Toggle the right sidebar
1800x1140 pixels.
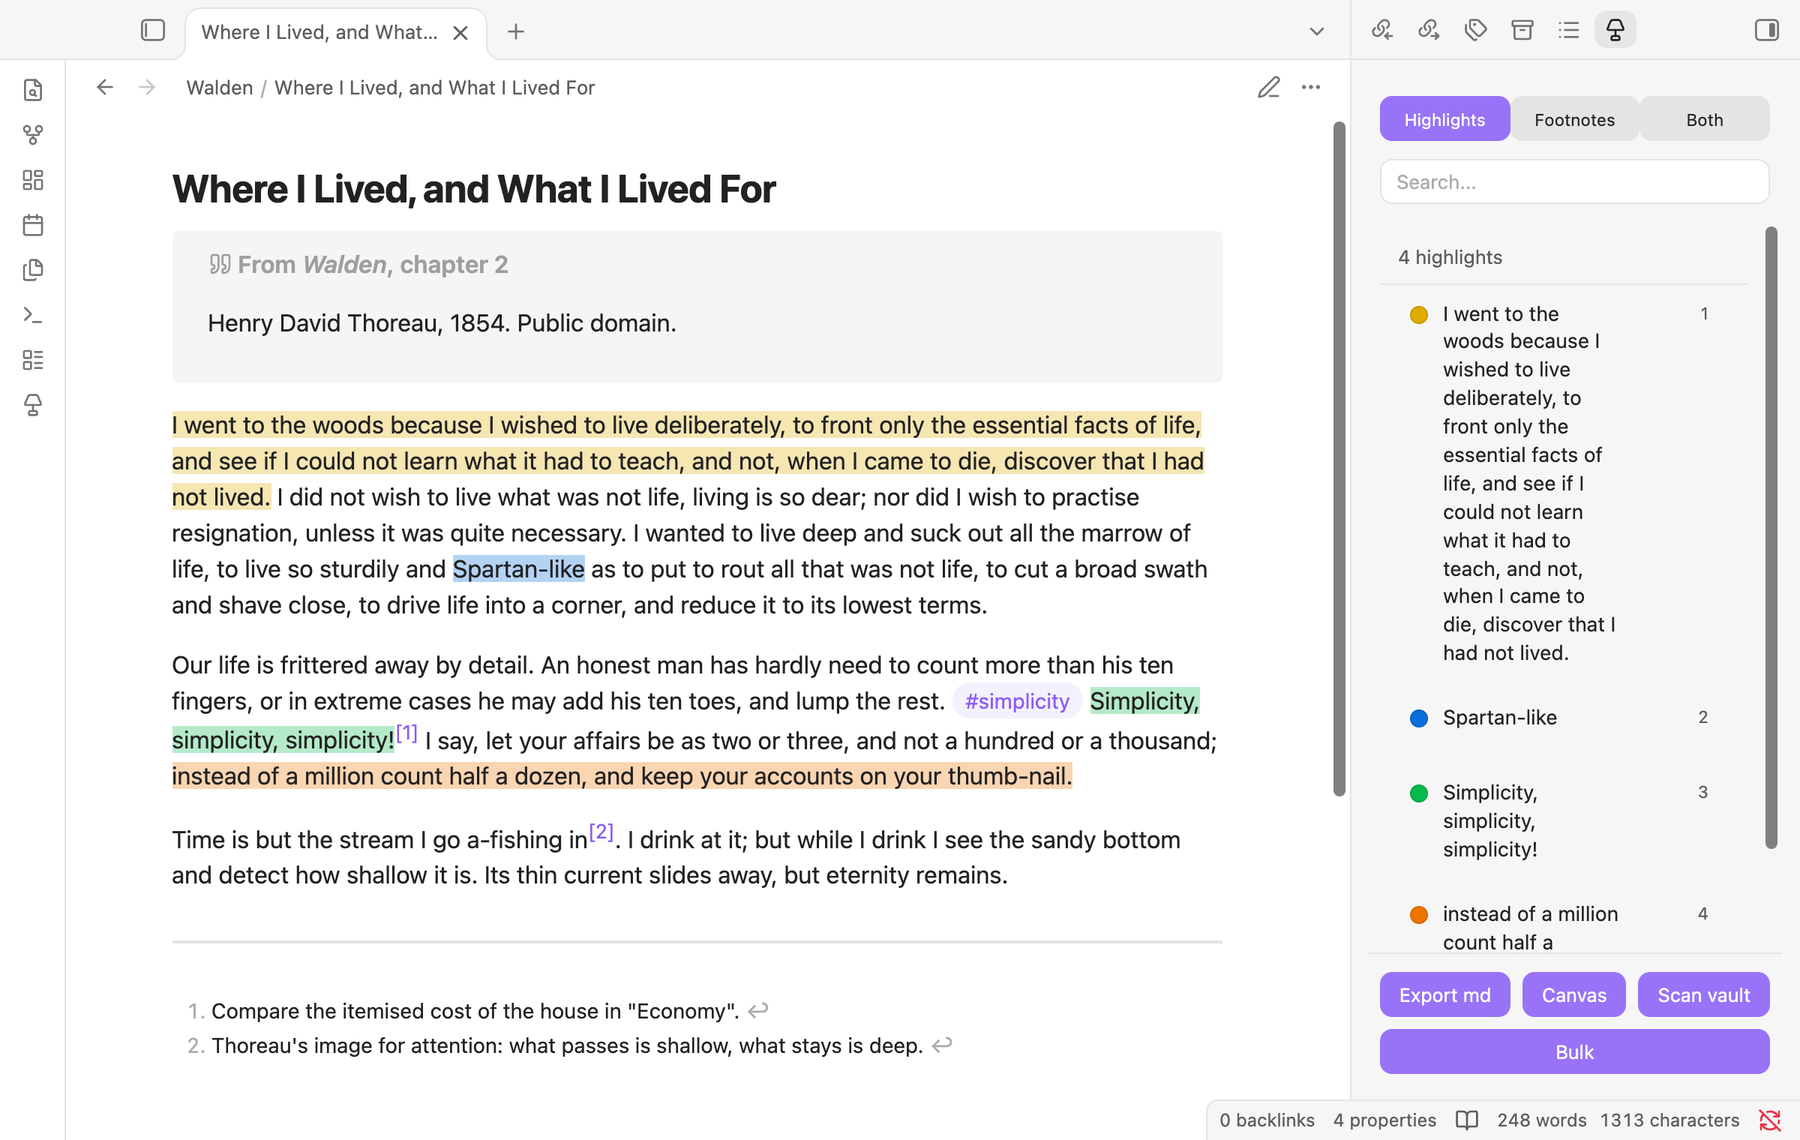pos(1767,30)
